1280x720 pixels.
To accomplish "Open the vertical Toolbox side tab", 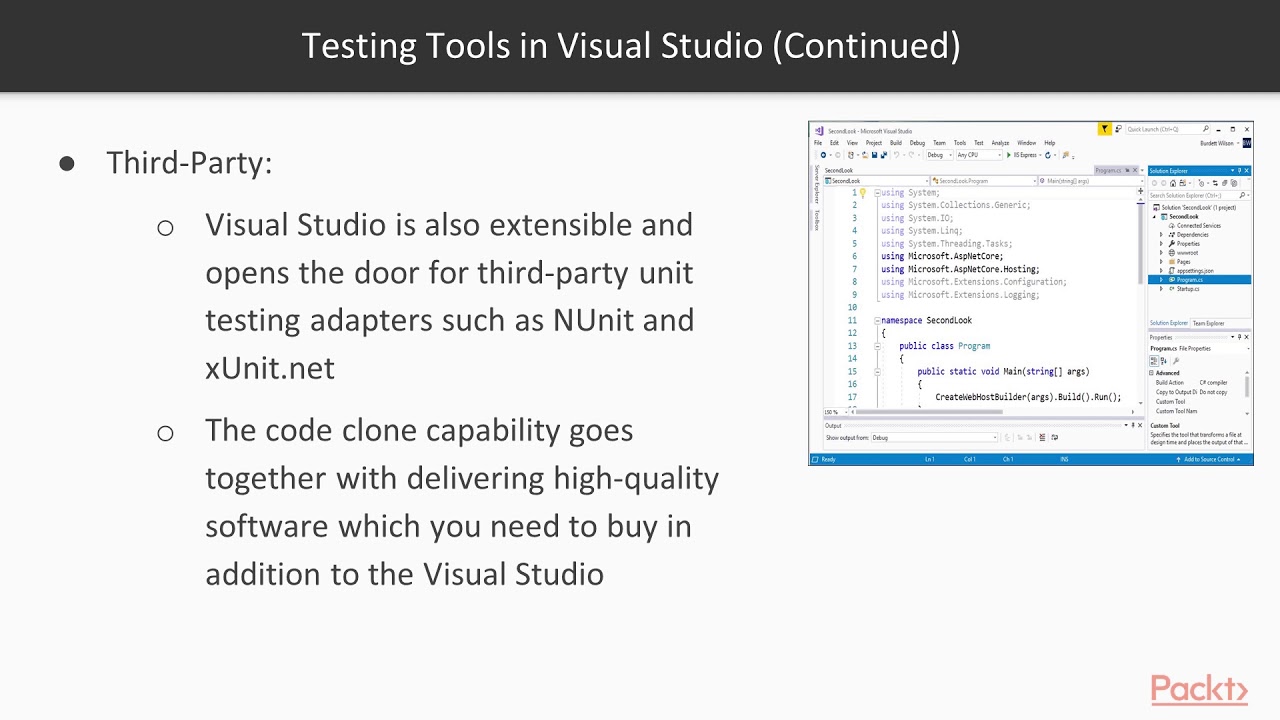I will pos(816,220).
